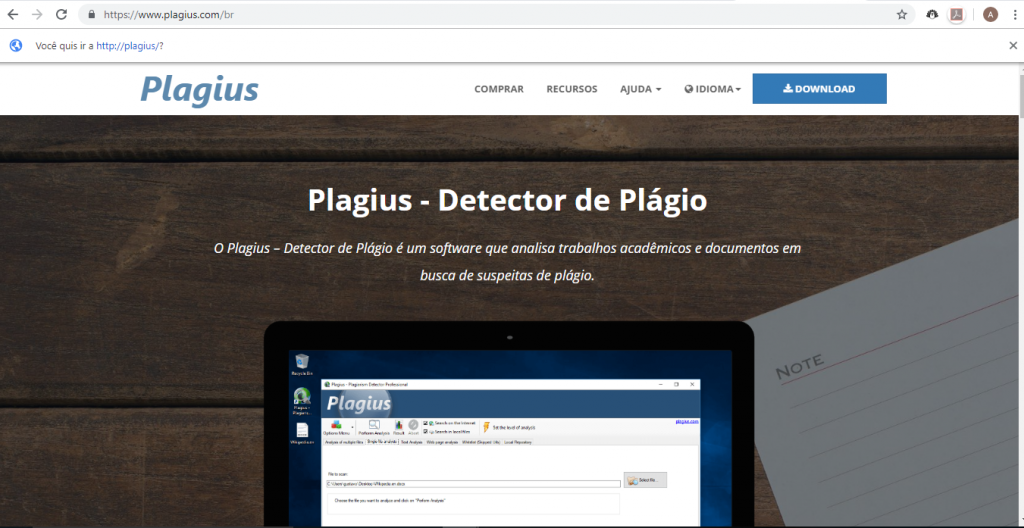The image size is (1024, 528).
Task: Focus the address bar showing plagius.com/br
Action: [x=496, y=14]
